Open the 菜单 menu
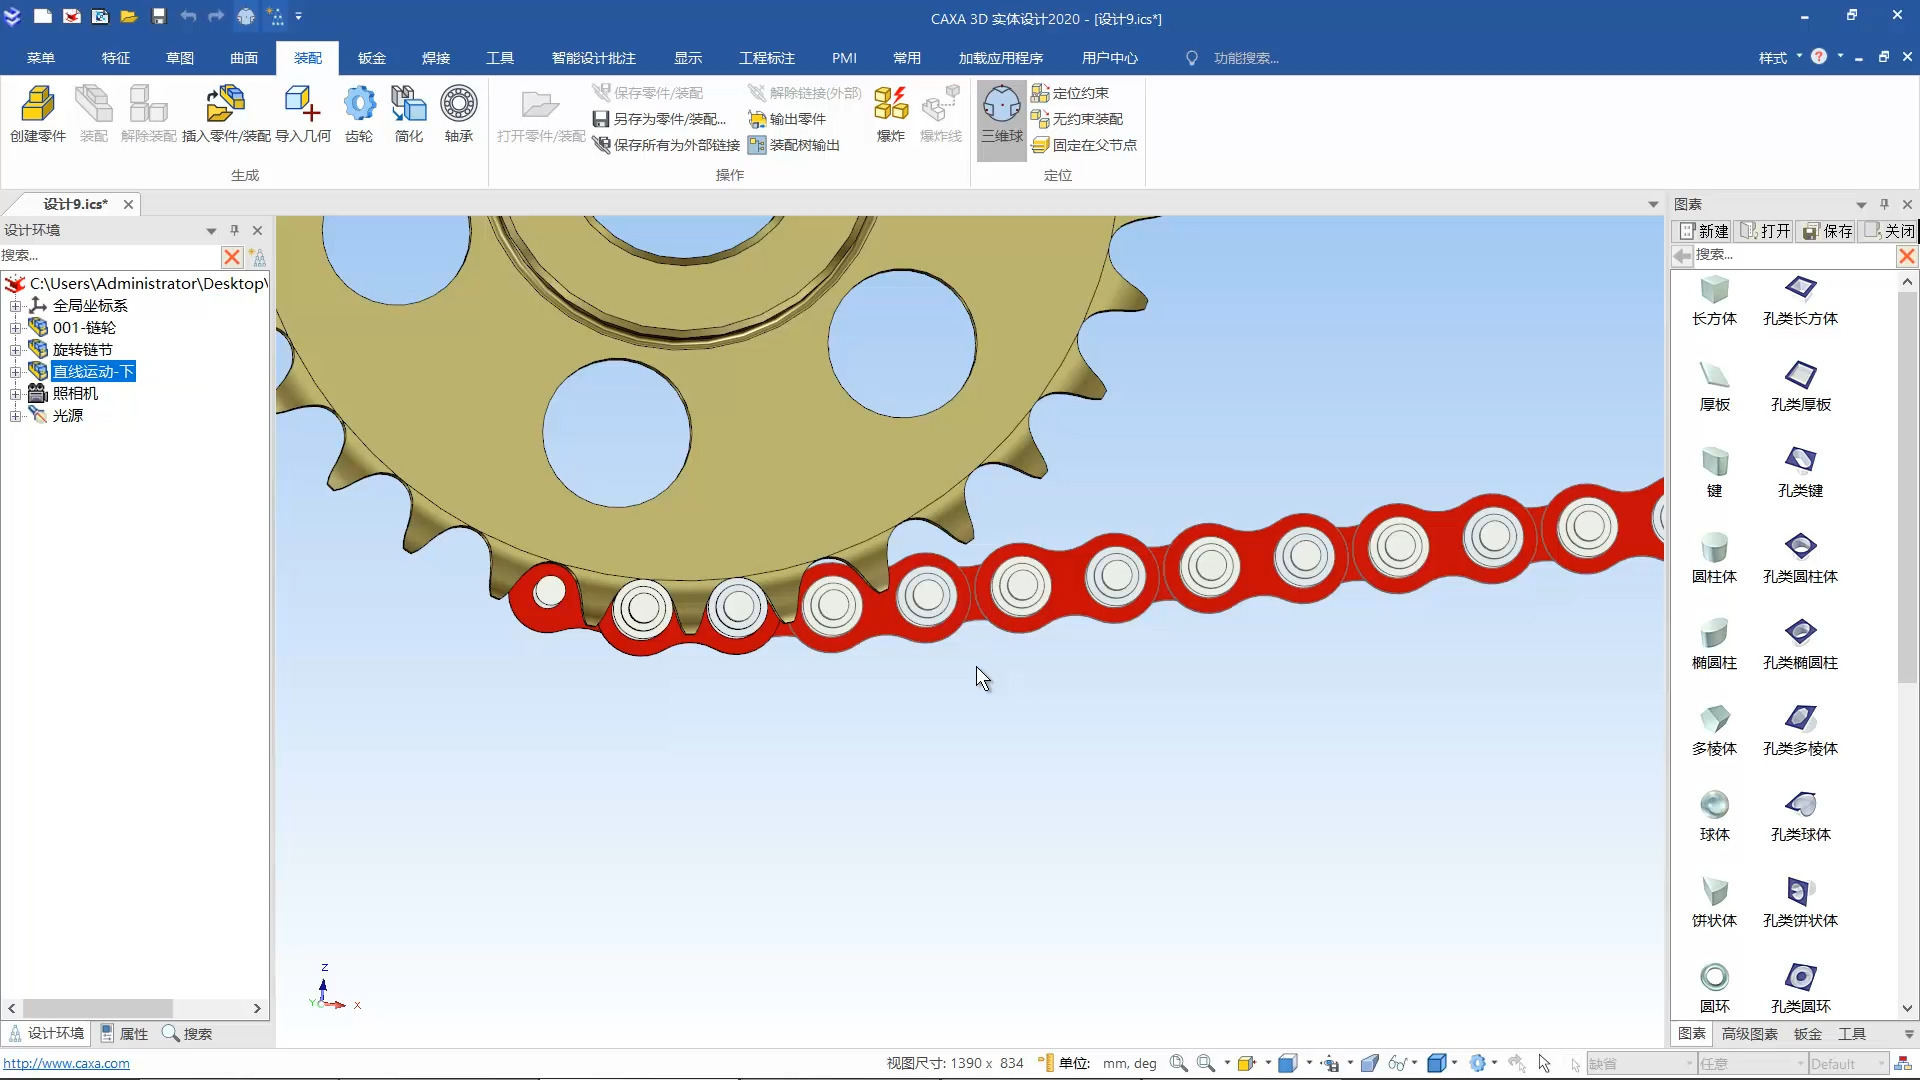This screenshot has width=1920, height=1080. 41,58
